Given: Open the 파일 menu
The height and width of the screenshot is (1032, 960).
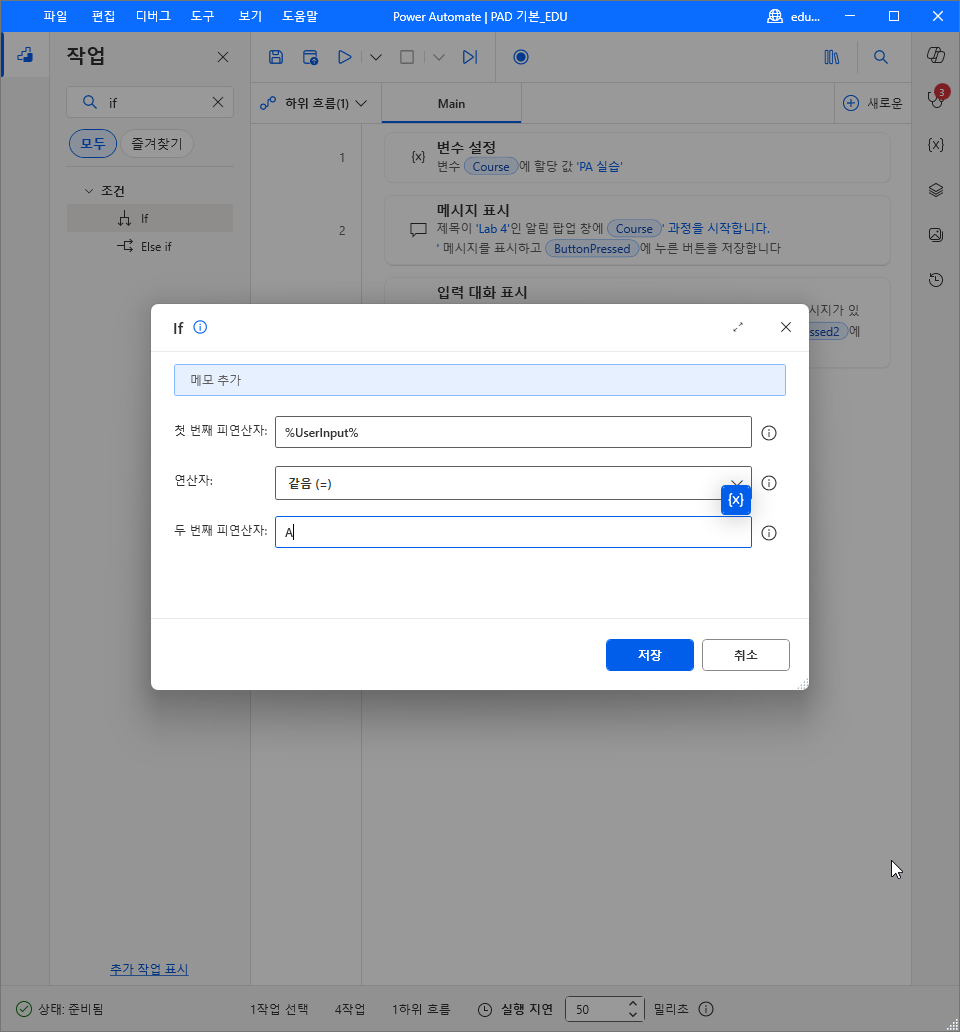Looking at the screenshot, I should (55, 16).
